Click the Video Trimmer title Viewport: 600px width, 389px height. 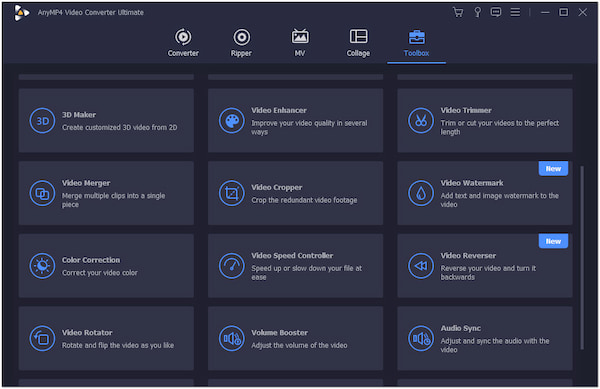pyautogui.click(x=466, y=110)
